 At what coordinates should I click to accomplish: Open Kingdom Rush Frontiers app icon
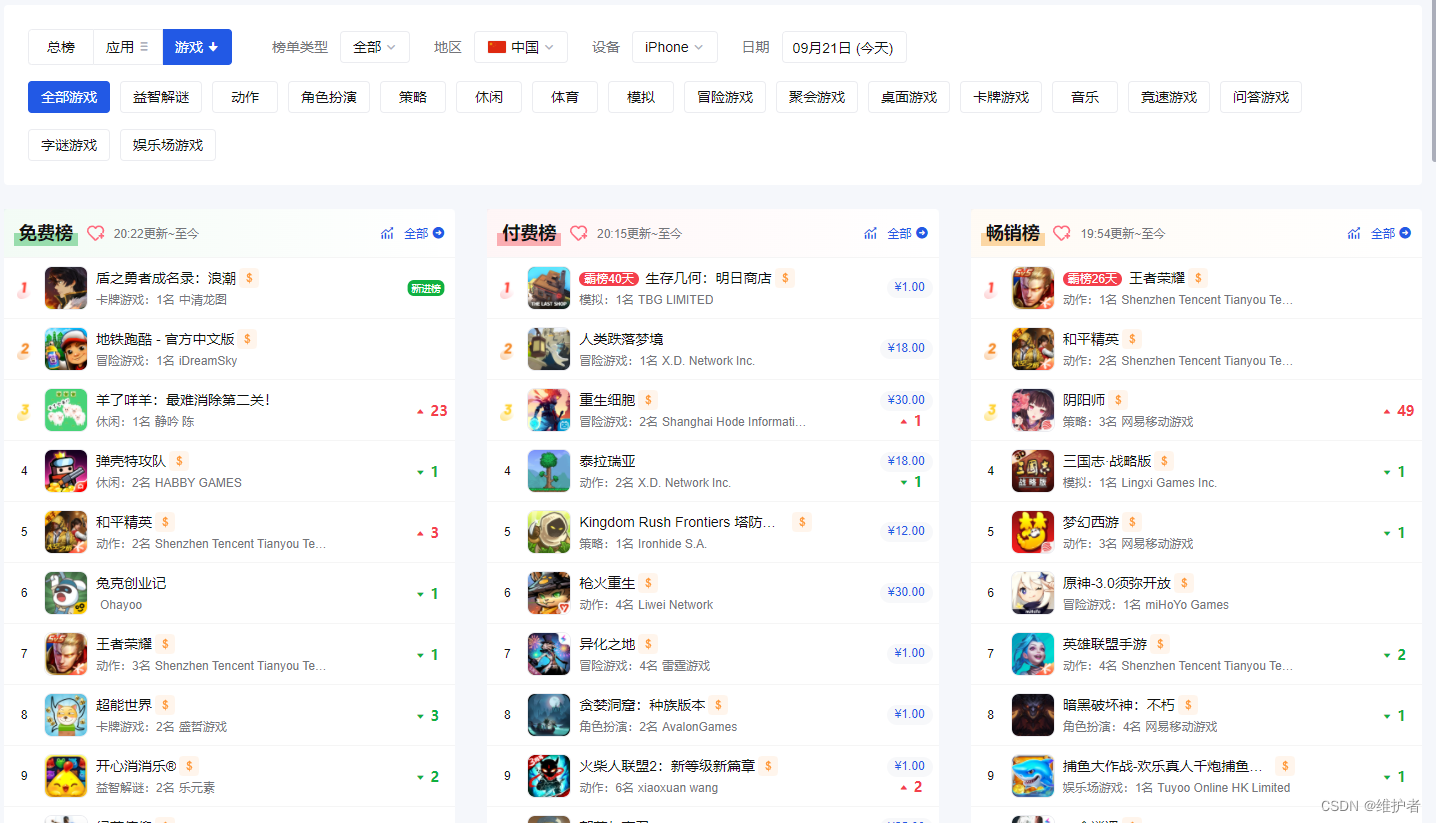coord(549,532)
